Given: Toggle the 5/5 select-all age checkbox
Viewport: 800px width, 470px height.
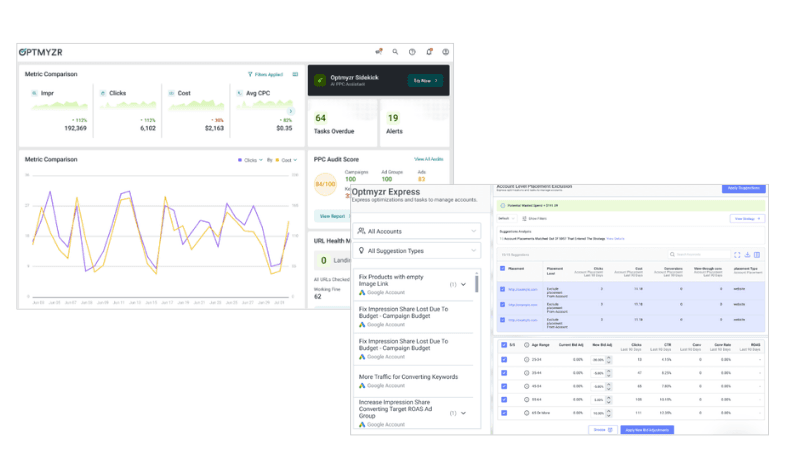Looking at the screenshot, I should point(504,345).
